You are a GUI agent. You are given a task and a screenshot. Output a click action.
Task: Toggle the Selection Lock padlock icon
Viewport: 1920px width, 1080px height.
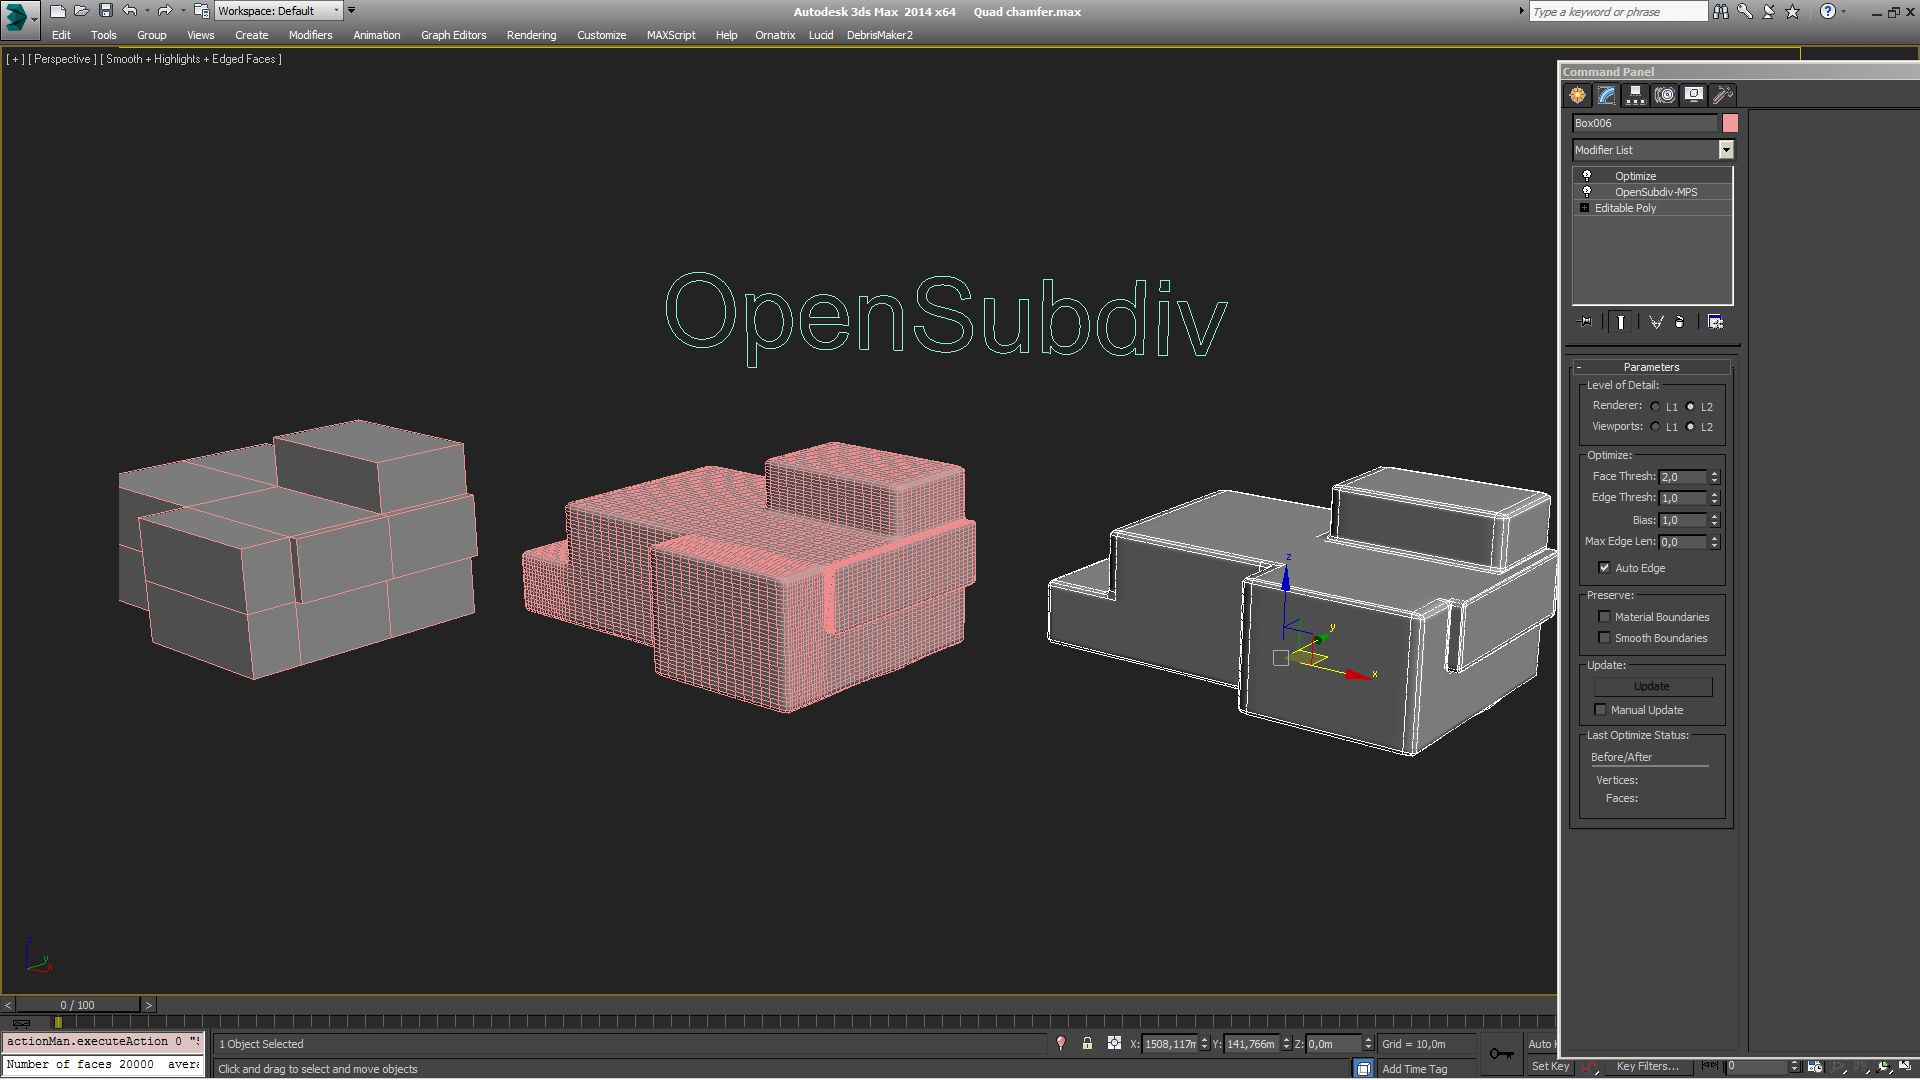(x=1087, y=1043)
